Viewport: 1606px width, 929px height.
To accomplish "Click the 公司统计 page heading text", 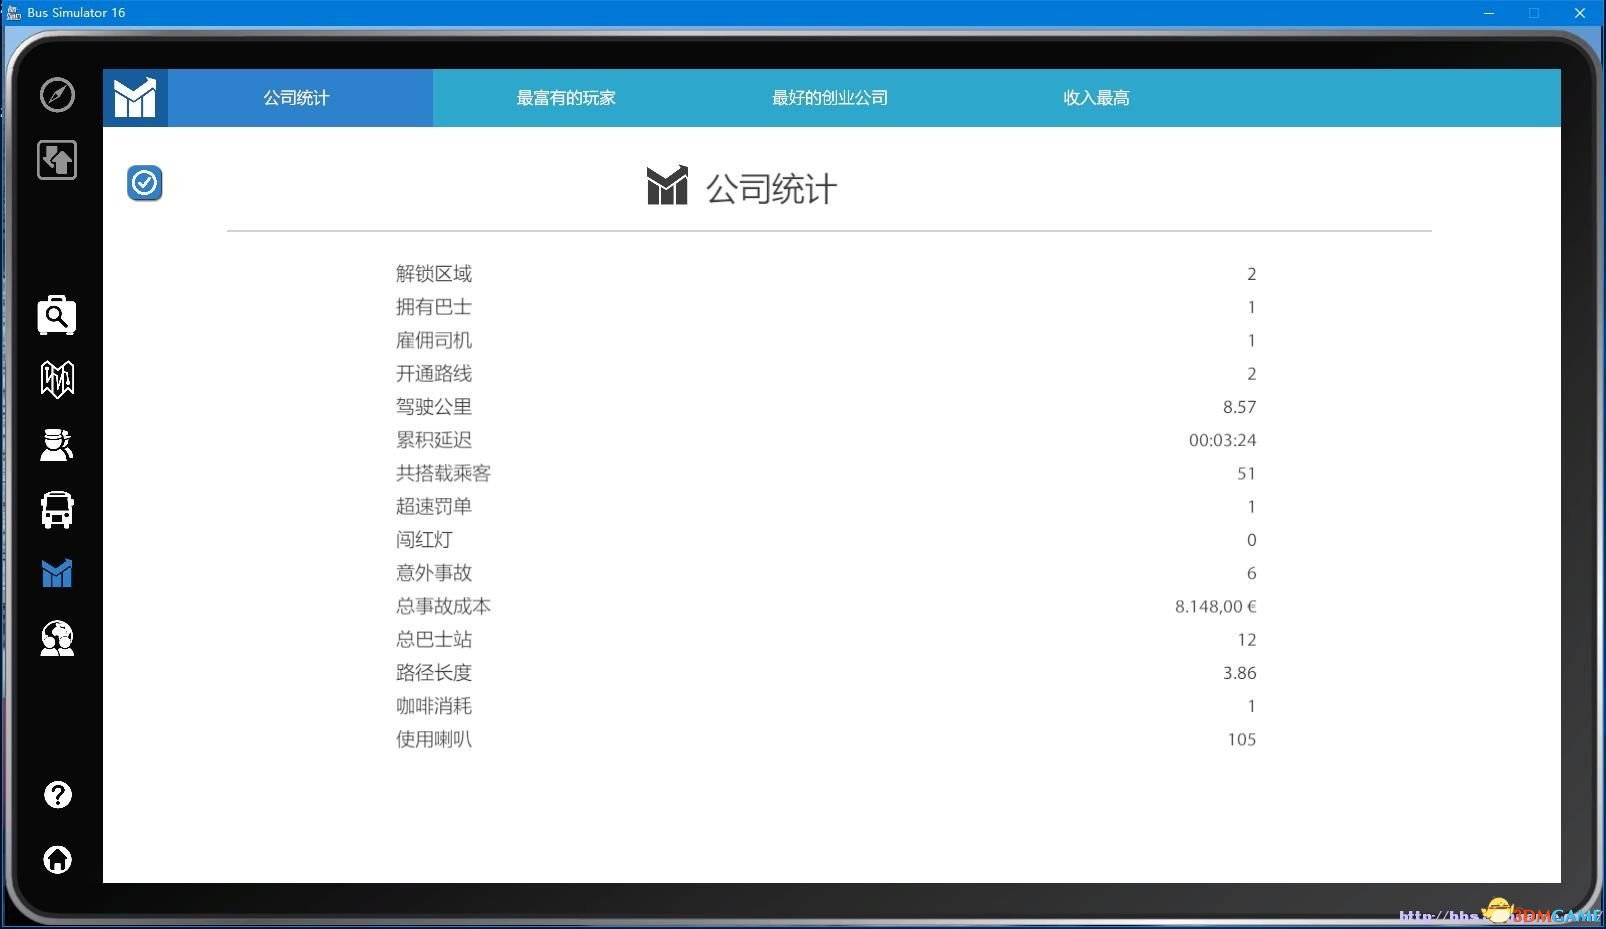I will [771, 188].
